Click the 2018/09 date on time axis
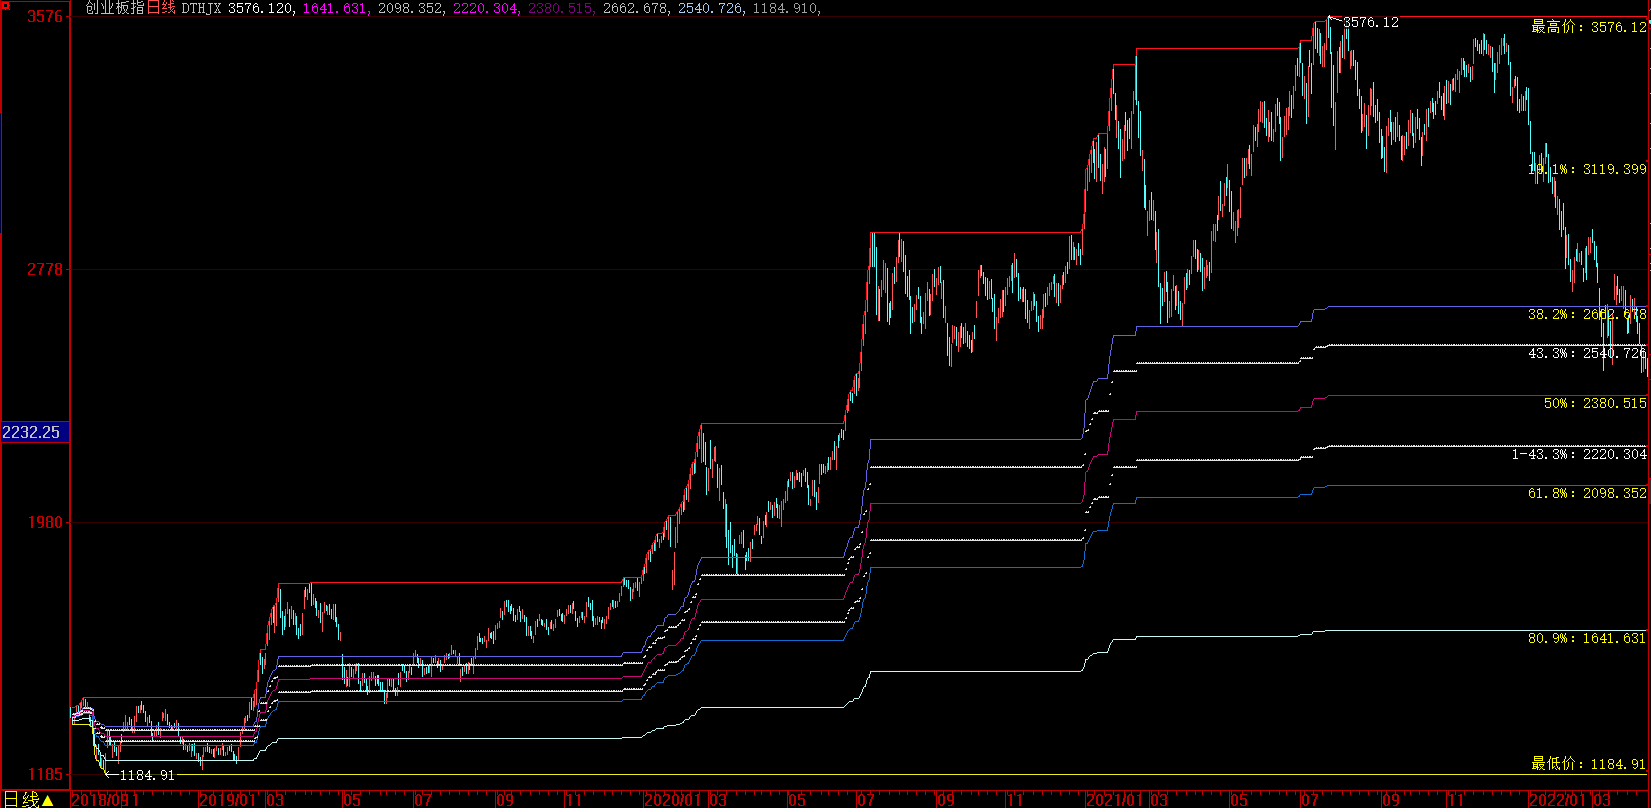This screenshot has height=808, width=1651. (x=100, y=800)
